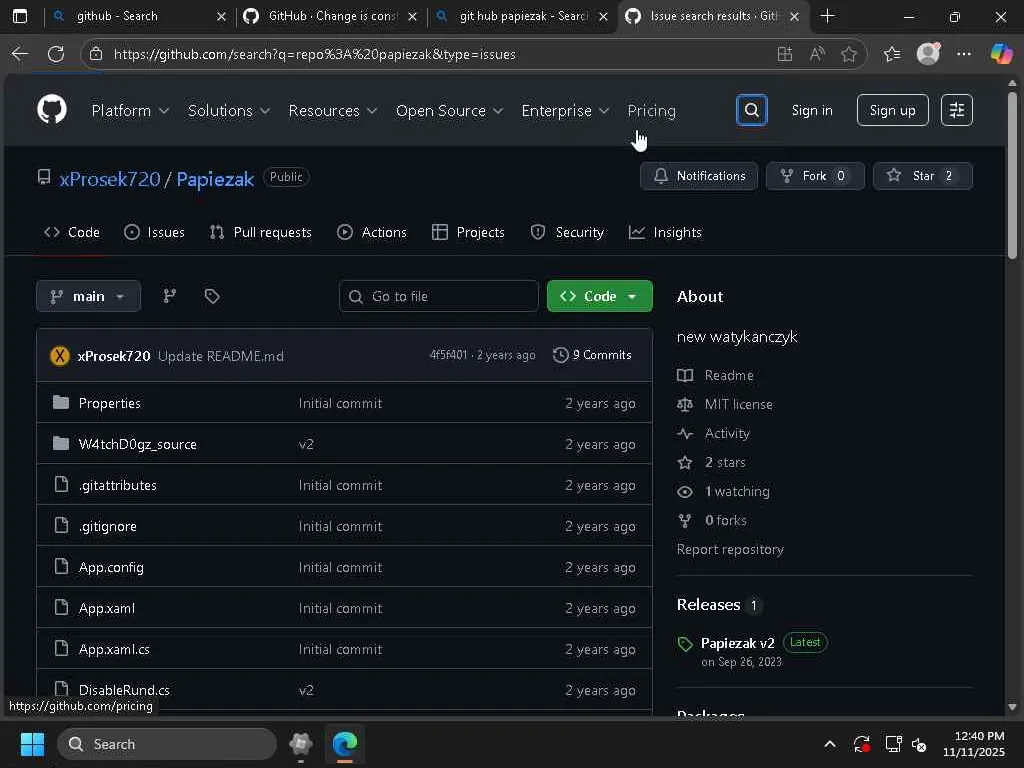The height and width of the screenshot is (768, 1024).
Task: Switch to the Code repository tab
Action: [x=71, y=232]
